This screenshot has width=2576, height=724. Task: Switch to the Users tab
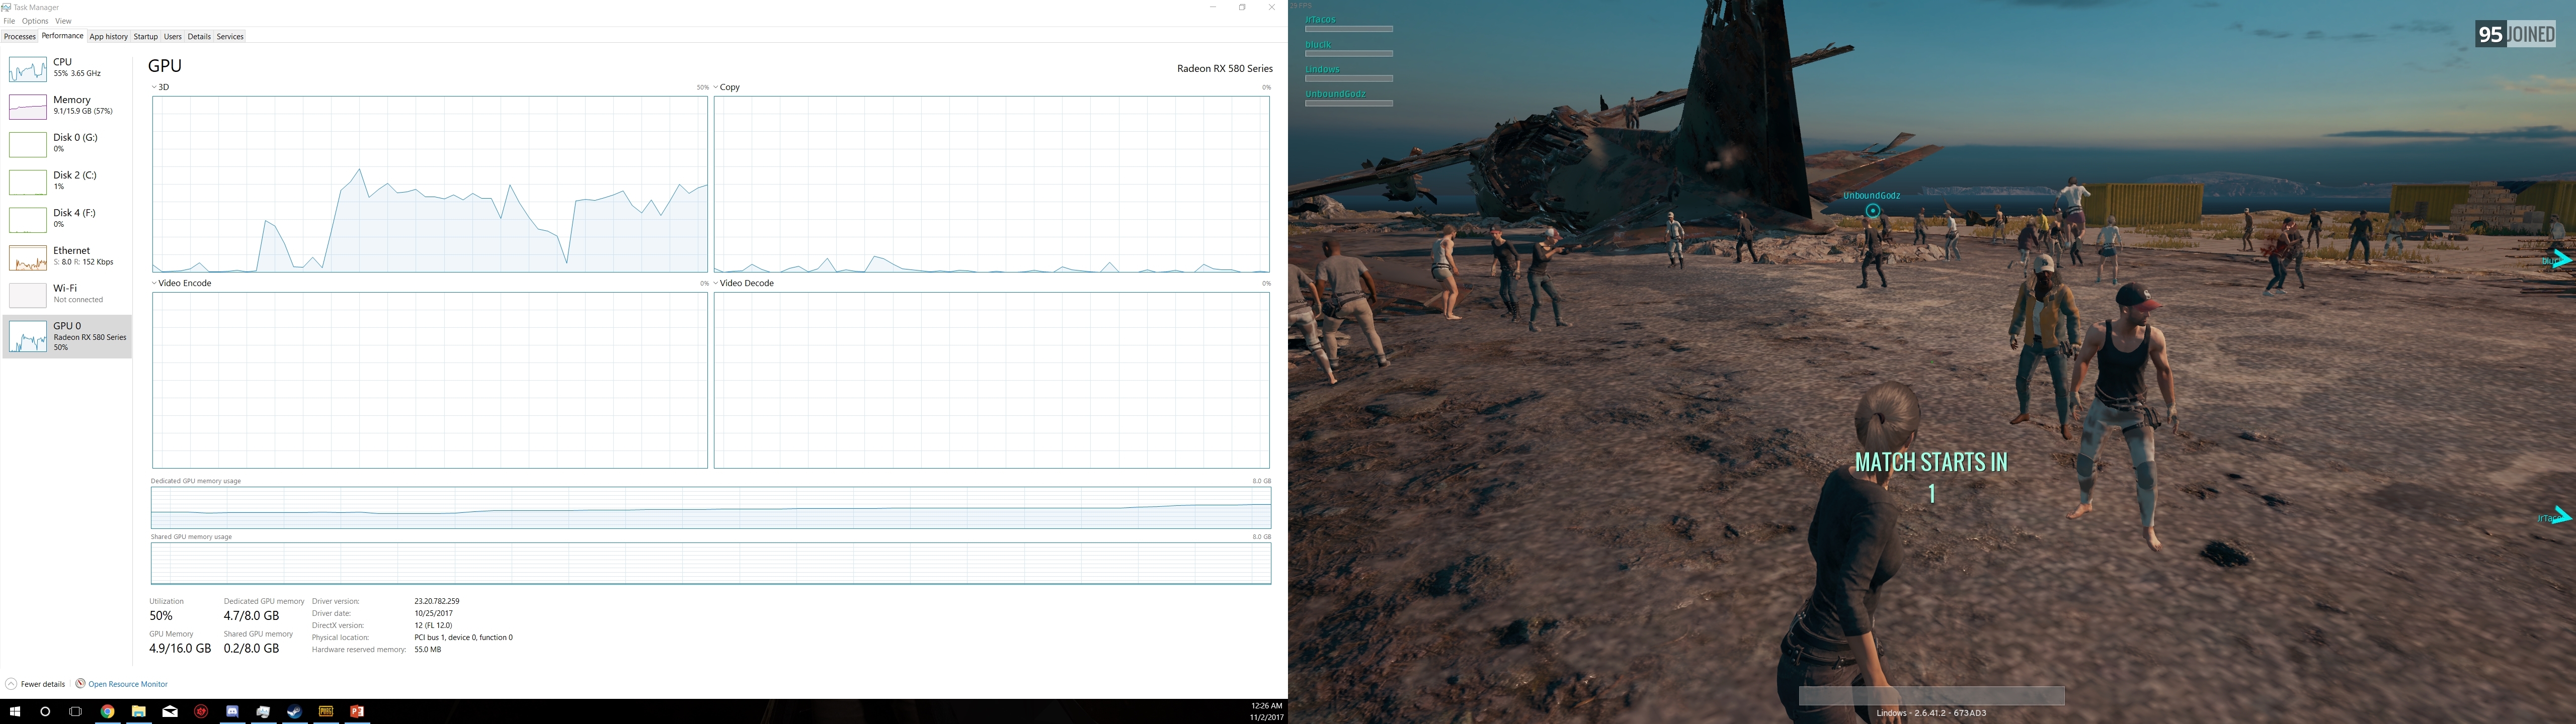pyautogui.click(x=173, y=37)
